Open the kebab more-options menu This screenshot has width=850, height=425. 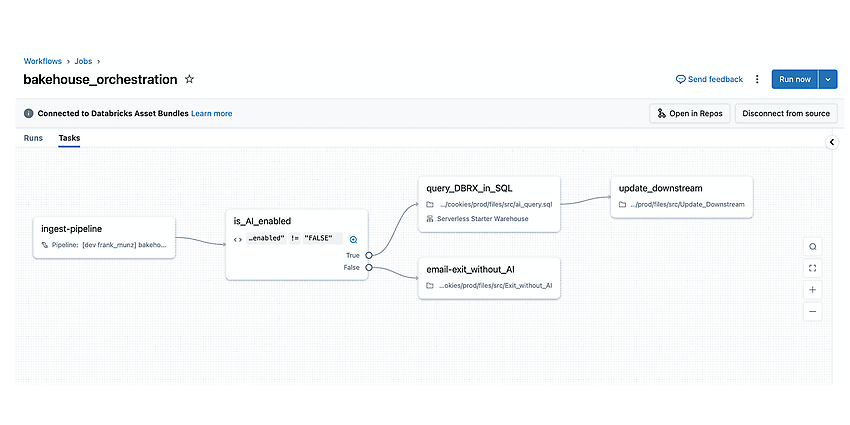pyautogui.click(x=757, y=79)
